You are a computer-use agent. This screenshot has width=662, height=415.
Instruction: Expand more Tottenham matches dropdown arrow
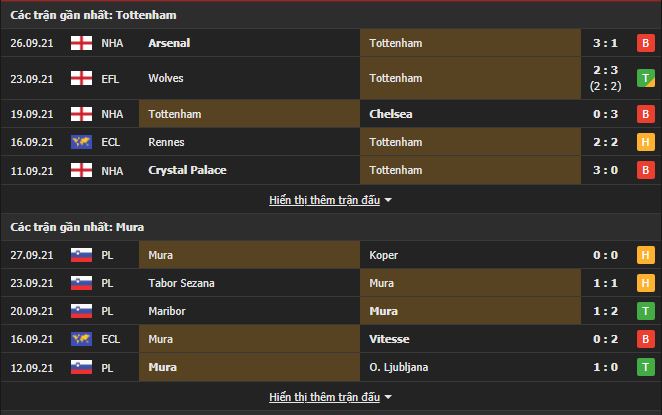pos(388,200)
